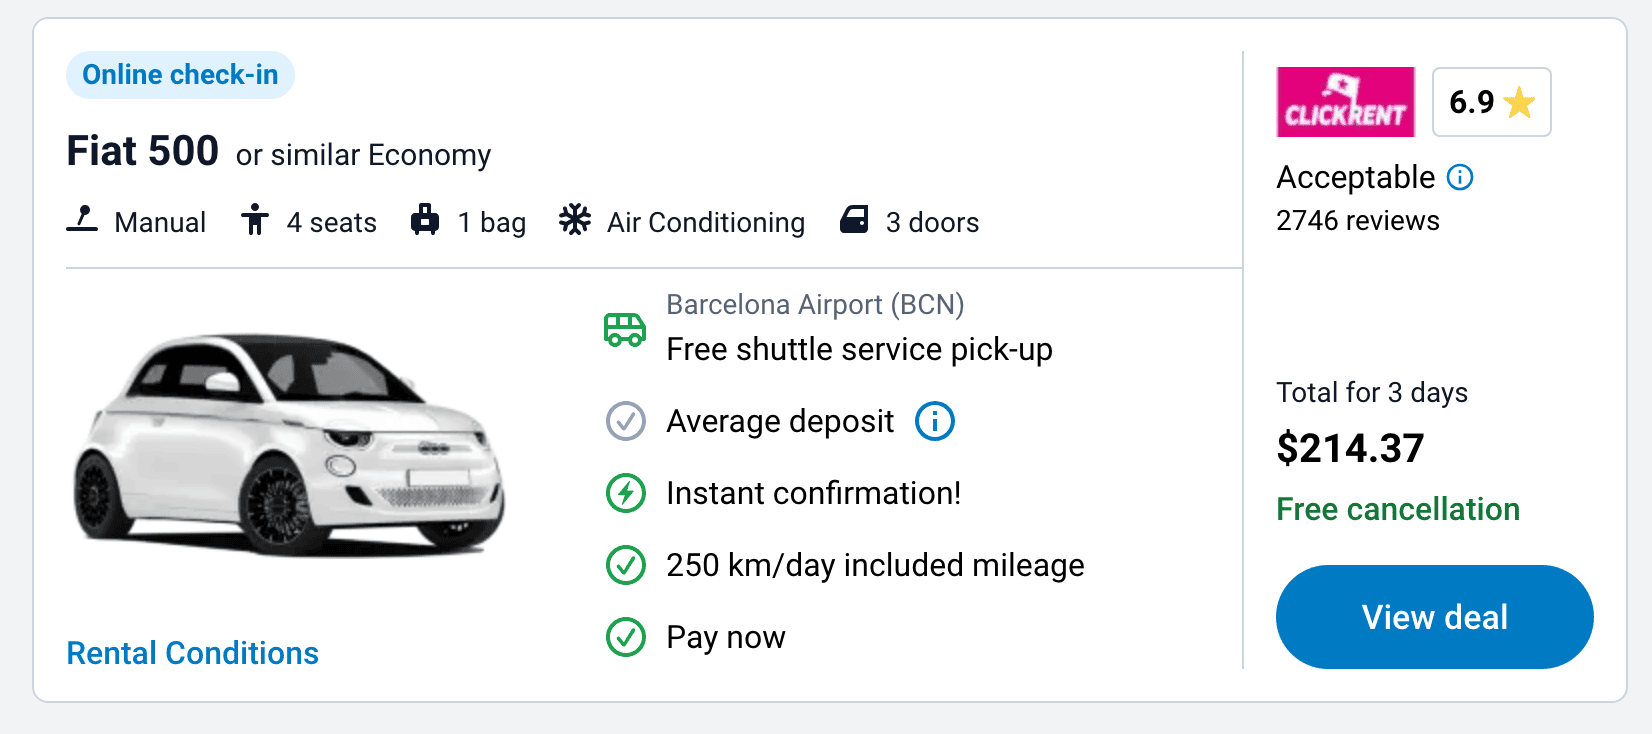Image resolution: width=1652 pixels, height=734 pixels.
Task: Click the Instant confirmation lightning icon
Action: pos(626,493)
